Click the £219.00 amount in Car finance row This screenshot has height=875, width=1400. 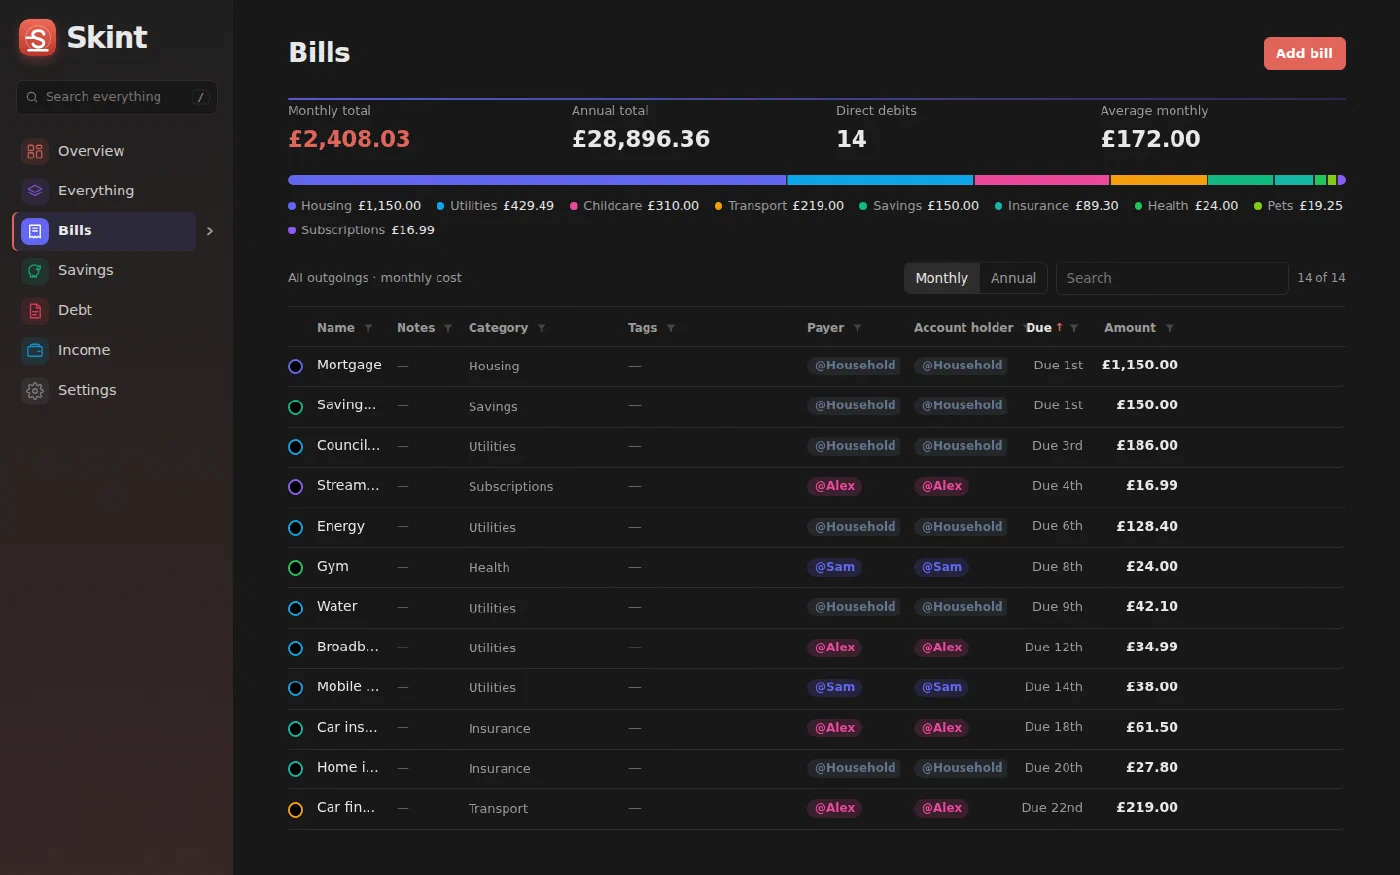(x=1147, y=808)
